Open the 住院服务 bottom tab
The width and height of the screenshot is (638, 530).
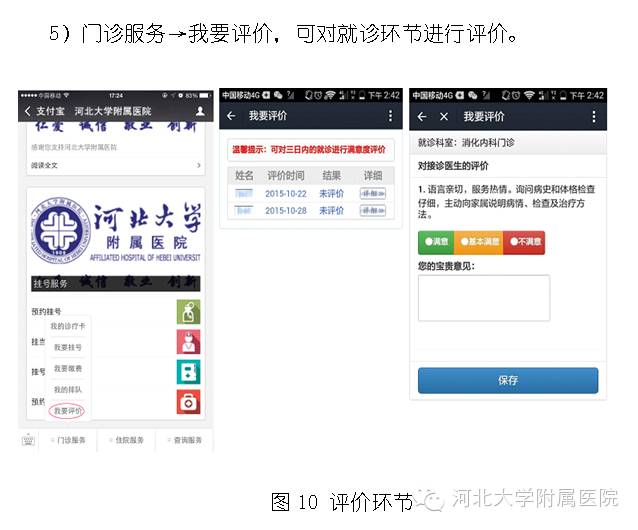pos(127,440)
